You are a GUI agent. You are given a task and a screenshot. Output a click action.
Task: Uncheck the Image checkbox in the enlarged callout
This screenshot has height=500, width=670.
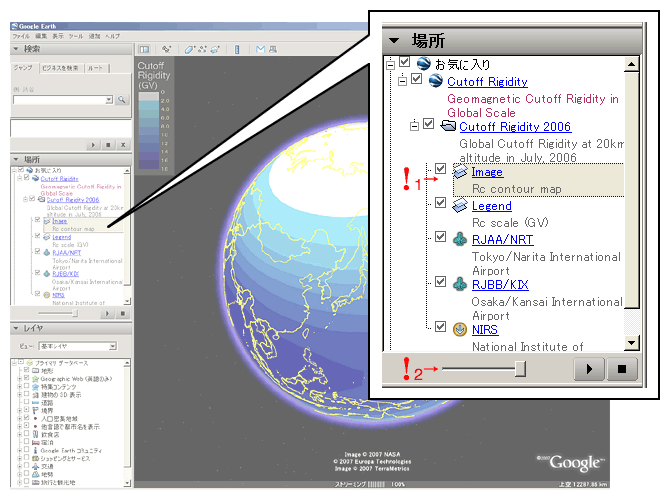[441, 169]
